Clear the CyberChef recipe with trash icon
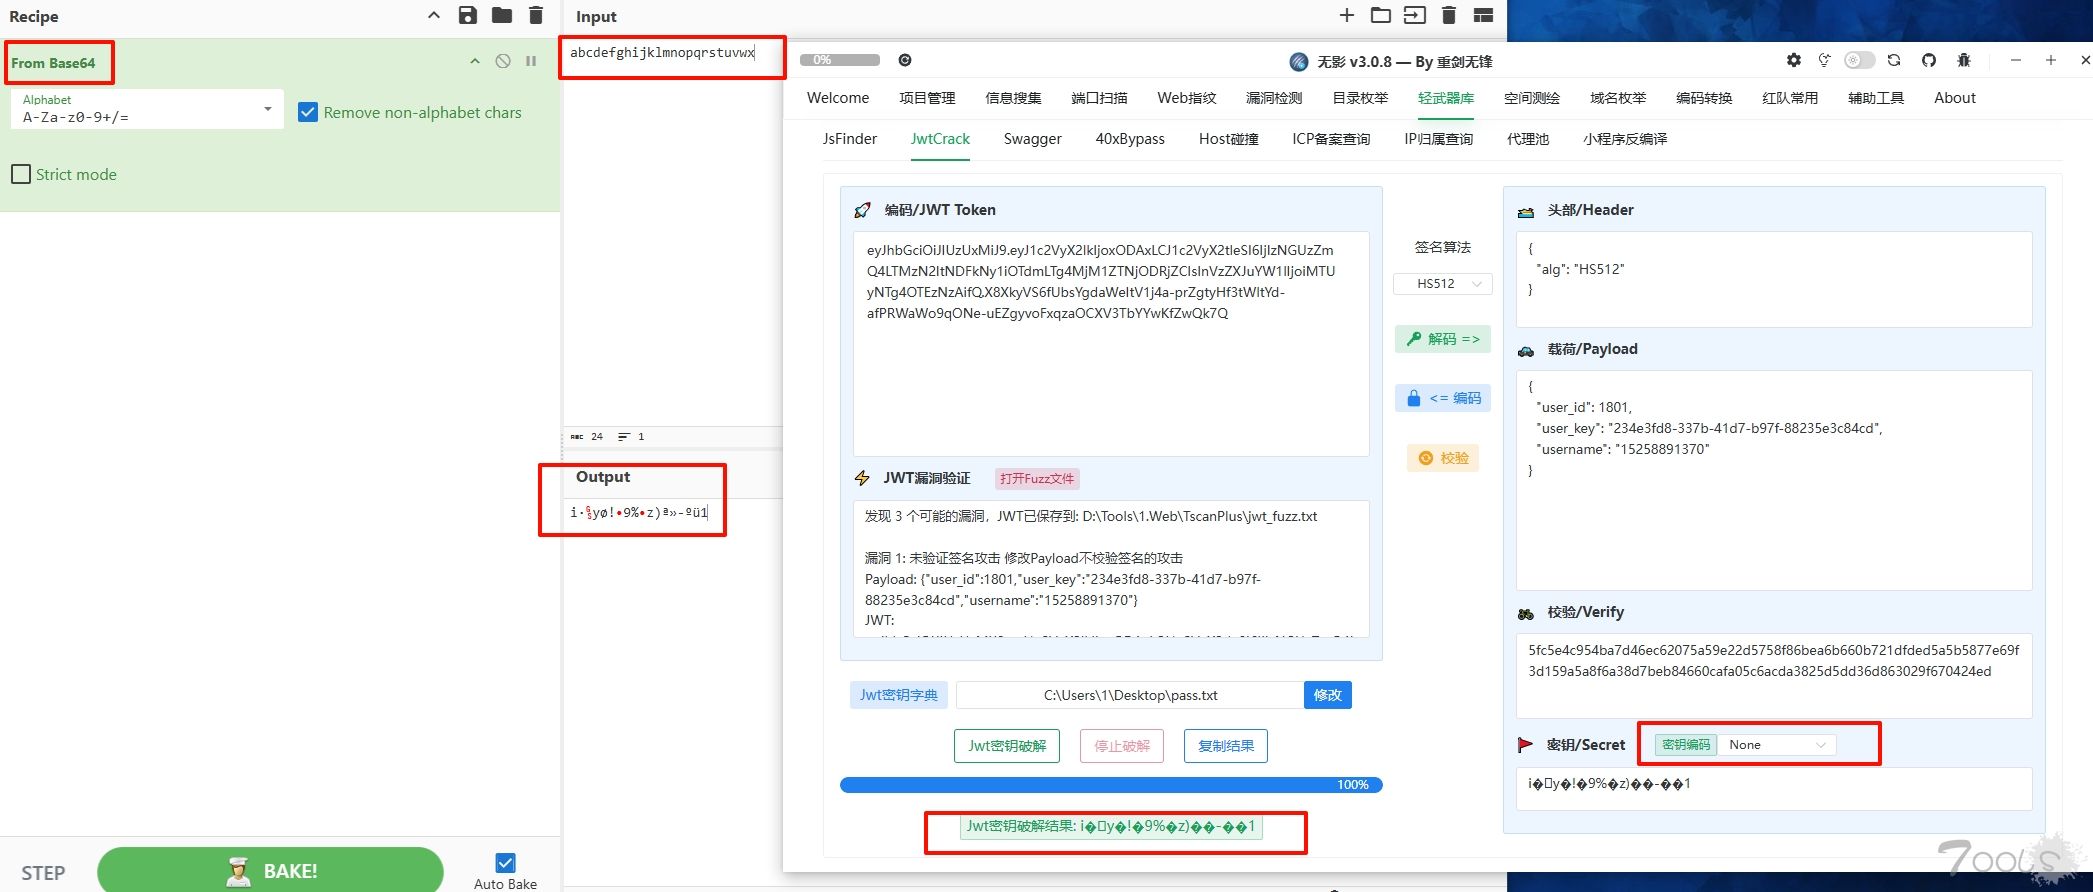2093x892 pixels. pyautogui.click(x=536, y=15)
